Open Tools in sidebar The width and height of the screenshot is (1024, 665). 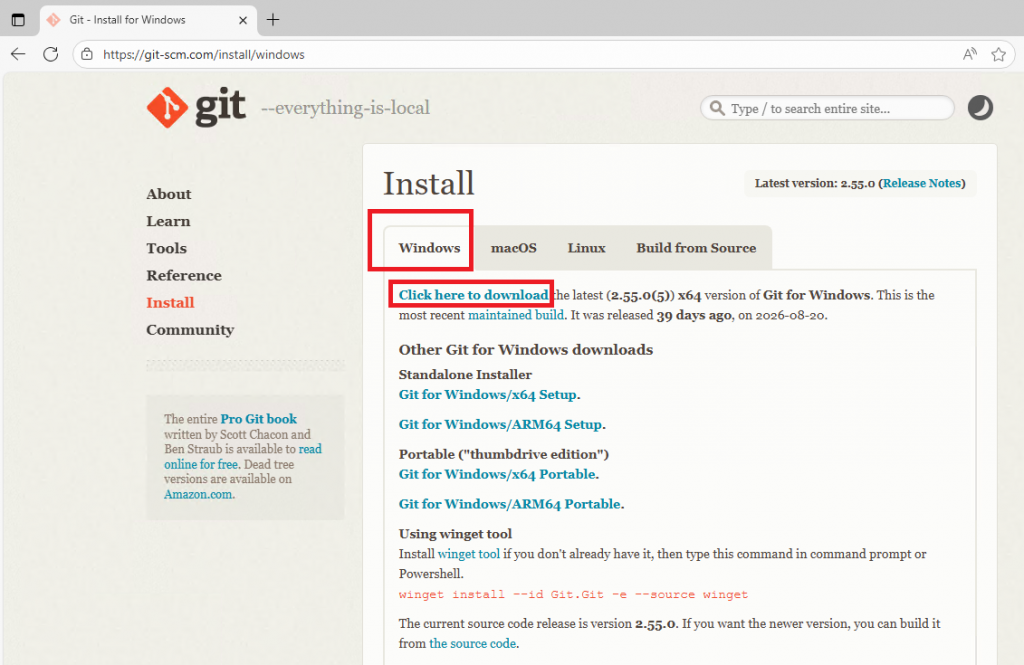click(167, 248)
